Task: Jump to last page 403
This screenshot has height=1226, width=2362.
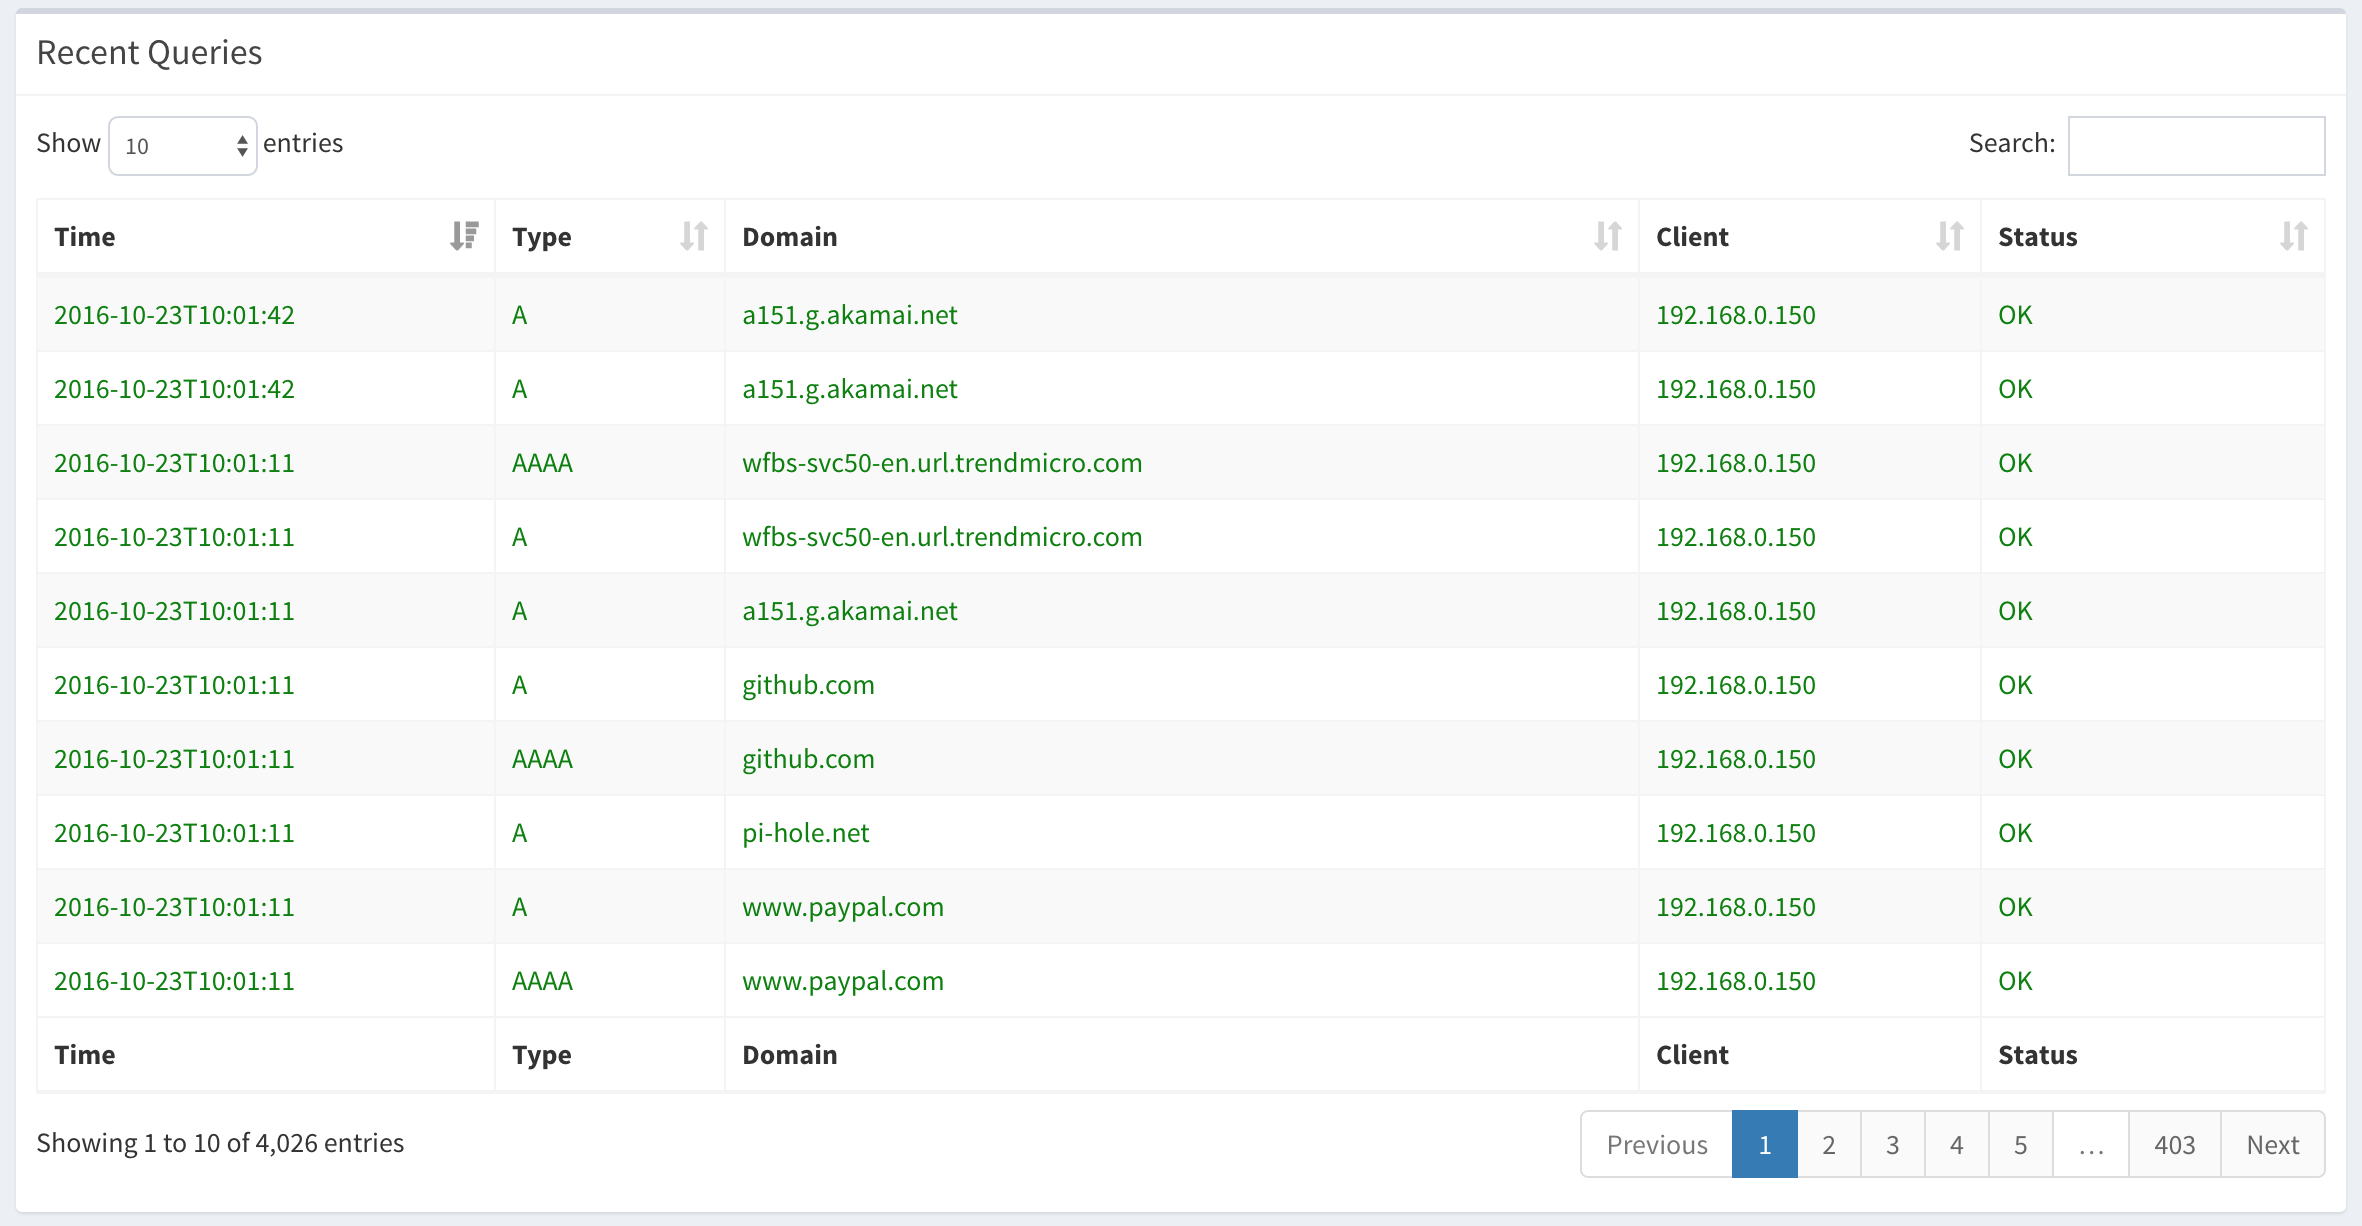Action: (2175, 1144)
